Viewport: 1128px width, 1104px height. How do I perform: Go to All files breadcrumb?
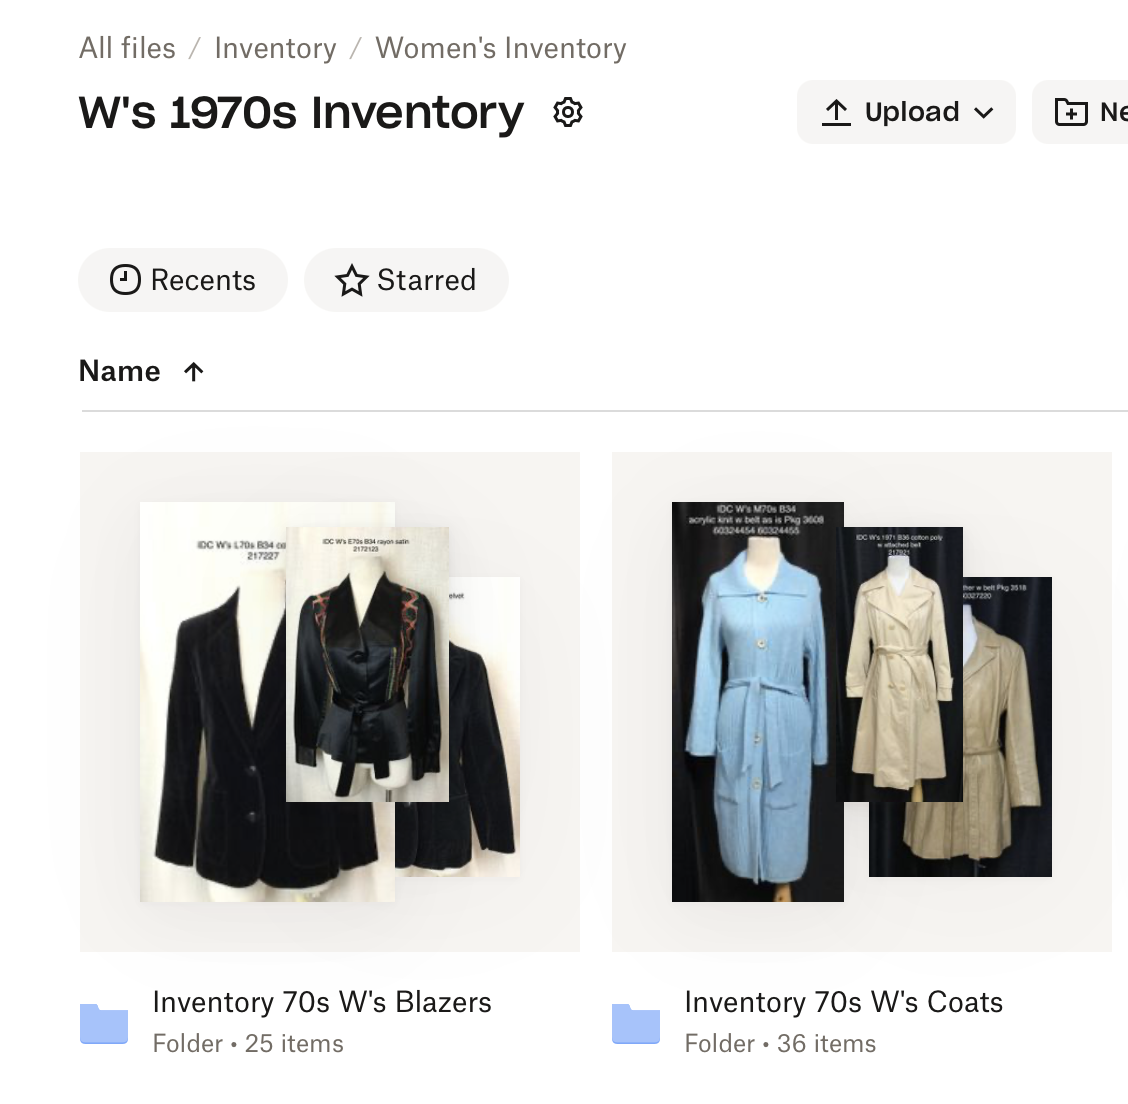127,48
